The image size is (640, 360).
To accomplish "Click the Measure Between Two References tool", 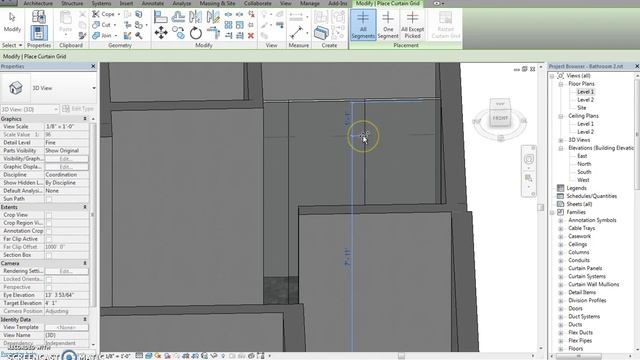I will point(297,33).
